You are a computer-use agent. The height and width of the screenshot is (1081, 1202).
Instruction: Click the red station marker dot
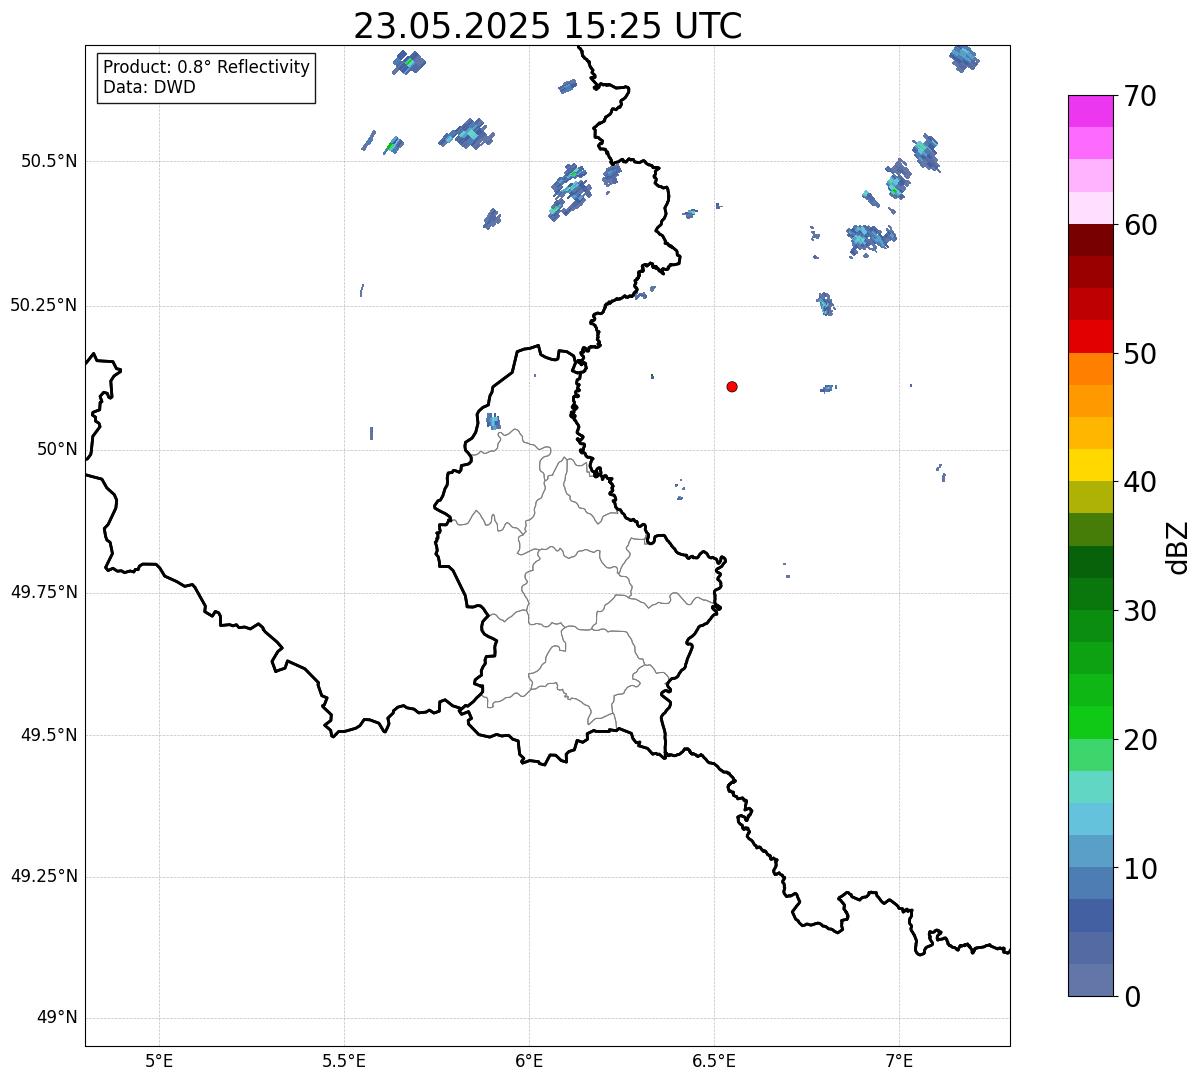pos(732,386)
